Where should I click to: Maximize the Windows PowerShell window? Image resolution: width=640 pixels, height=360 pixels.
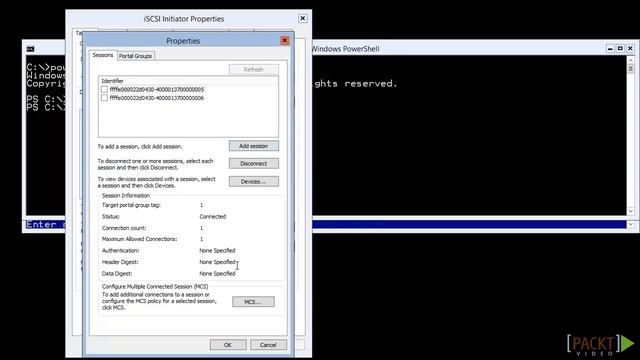[620, 49]
